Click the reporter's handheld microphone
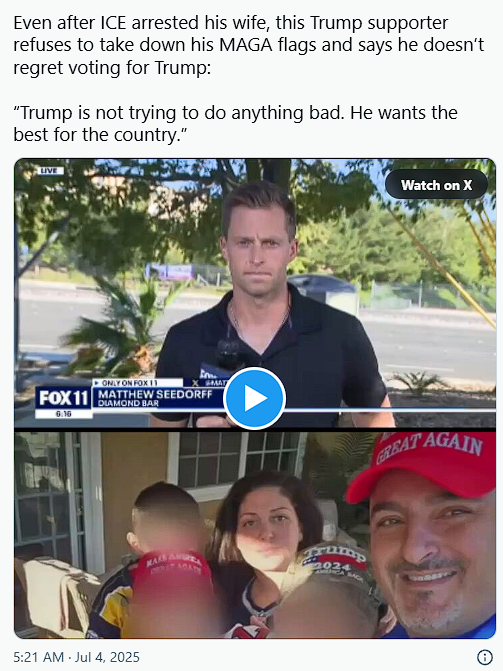 click(226, 357)
